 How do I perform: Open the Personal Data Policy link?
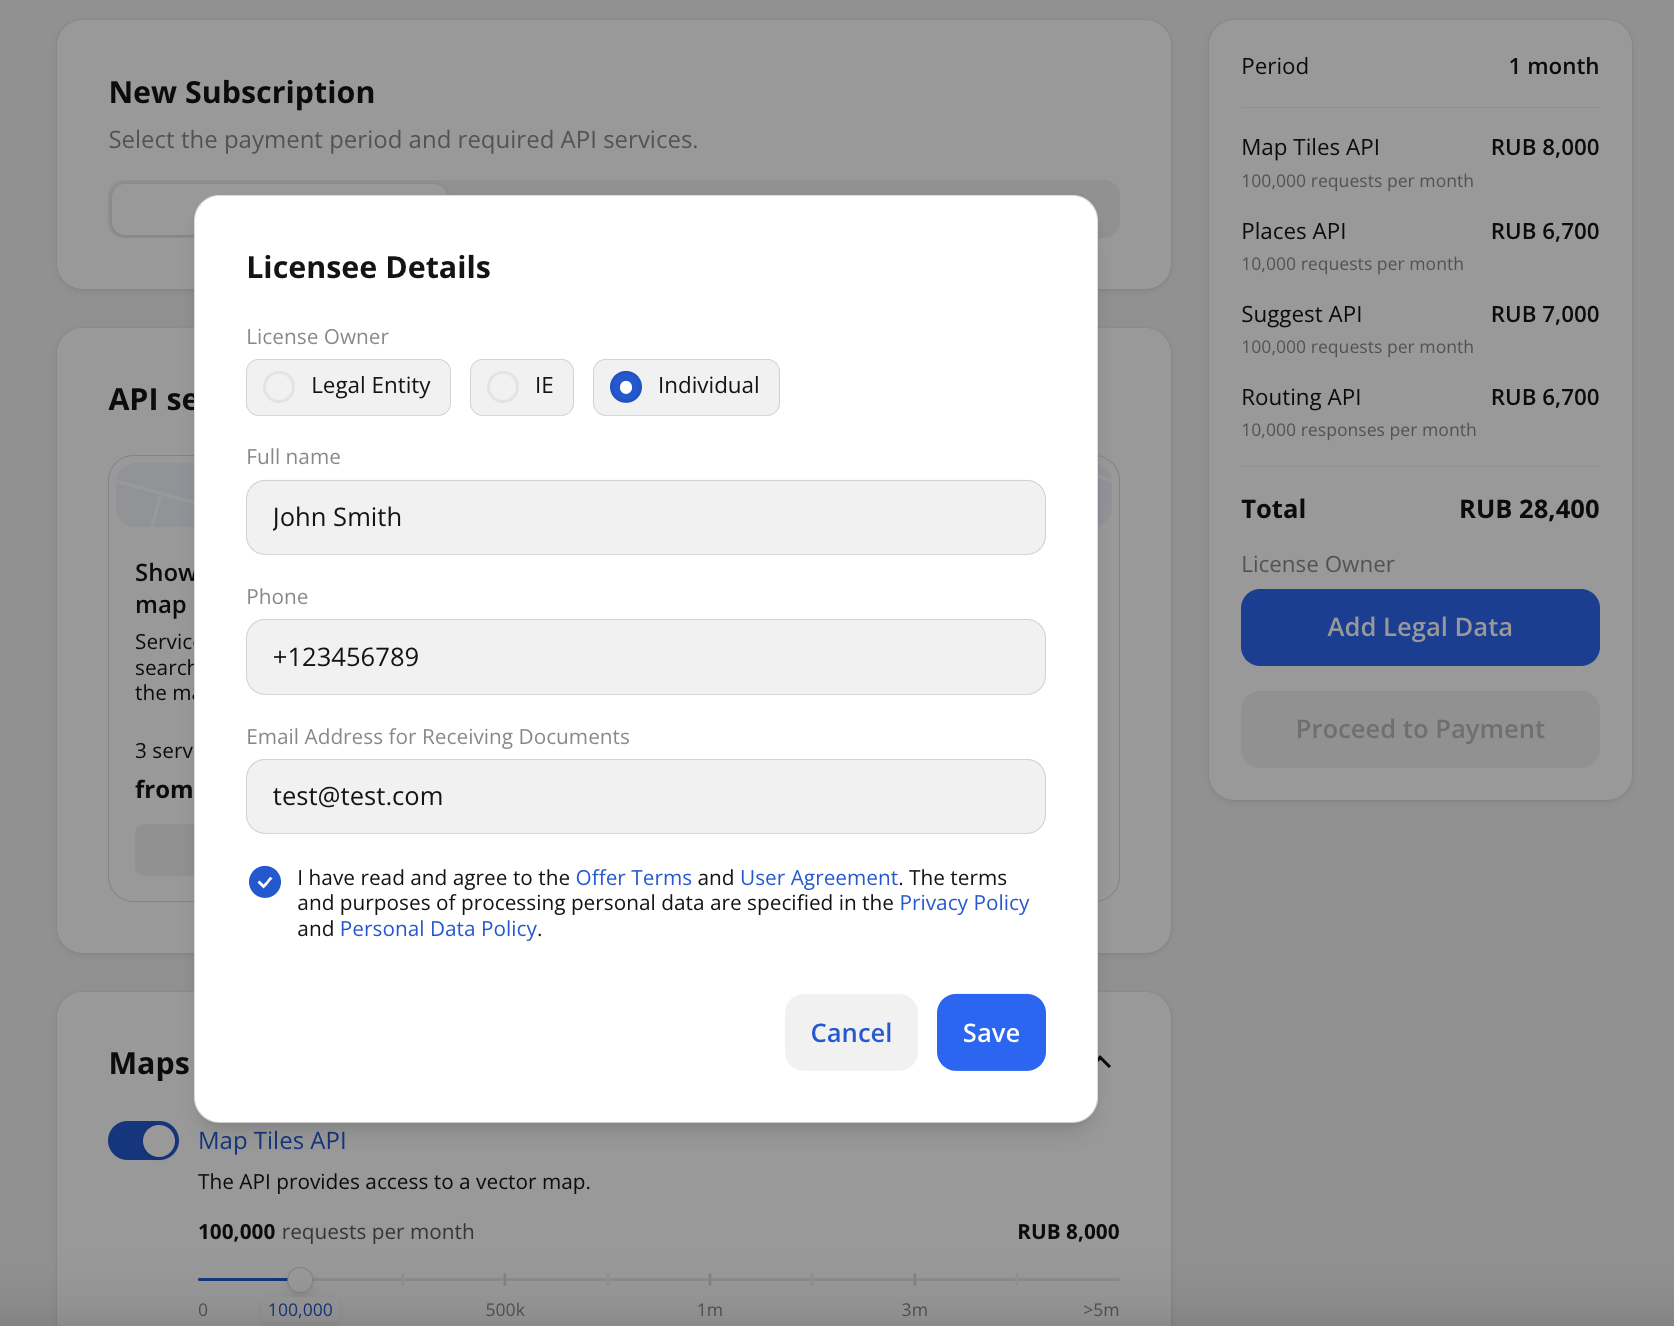pos(438,929)
